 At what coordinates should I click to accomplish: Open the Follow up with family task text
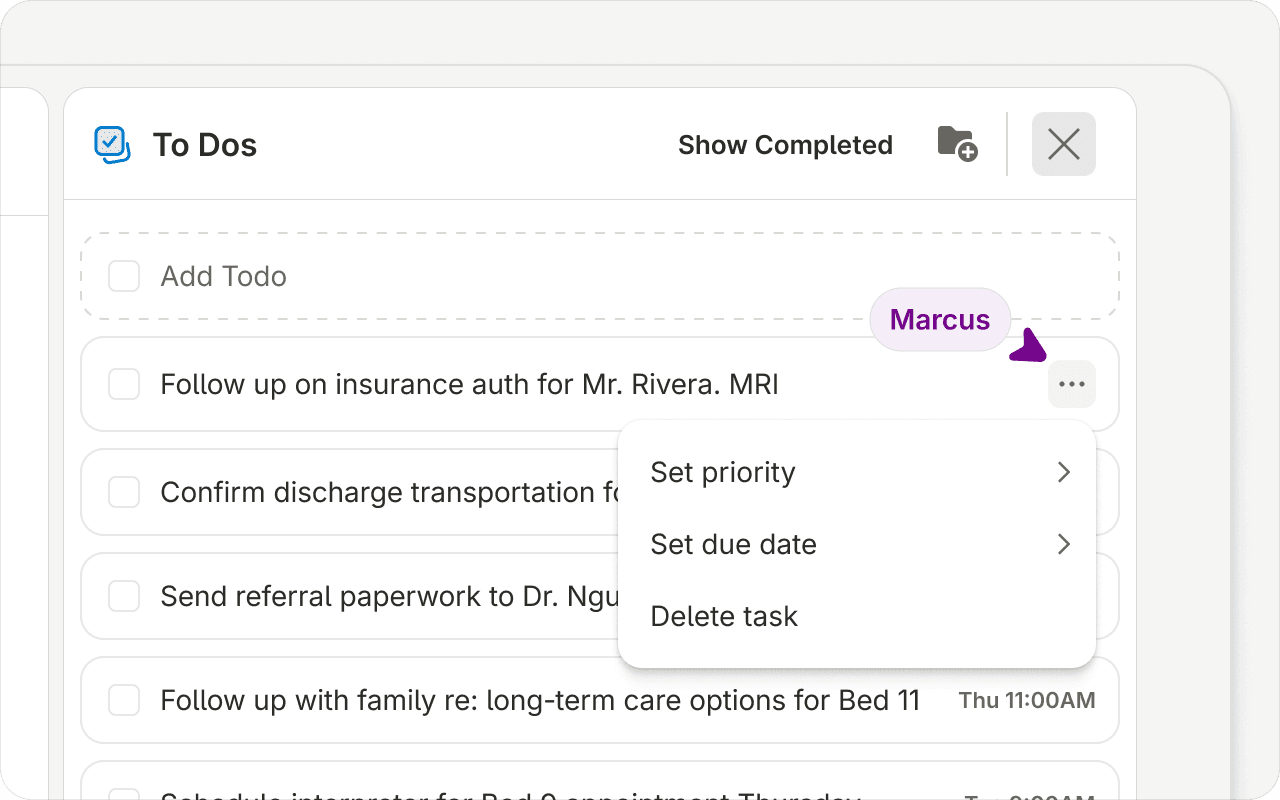[x=540, y=700]
